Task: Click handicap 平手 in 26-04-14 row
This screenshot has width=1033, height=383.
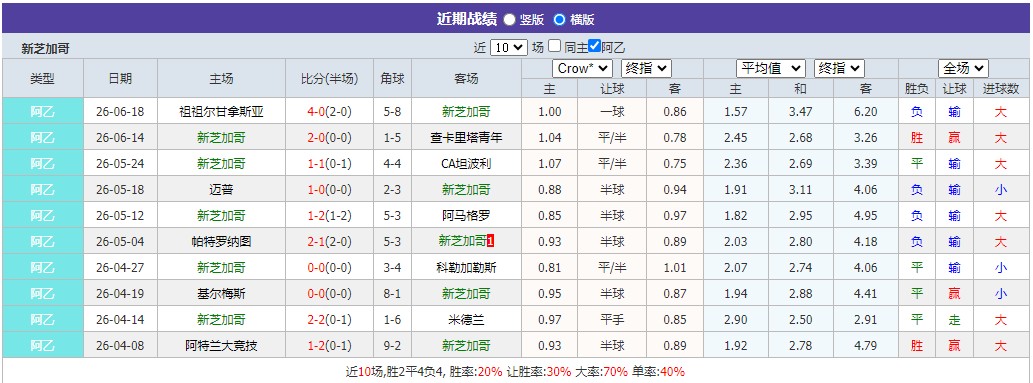Action: [x=612, y=320]
